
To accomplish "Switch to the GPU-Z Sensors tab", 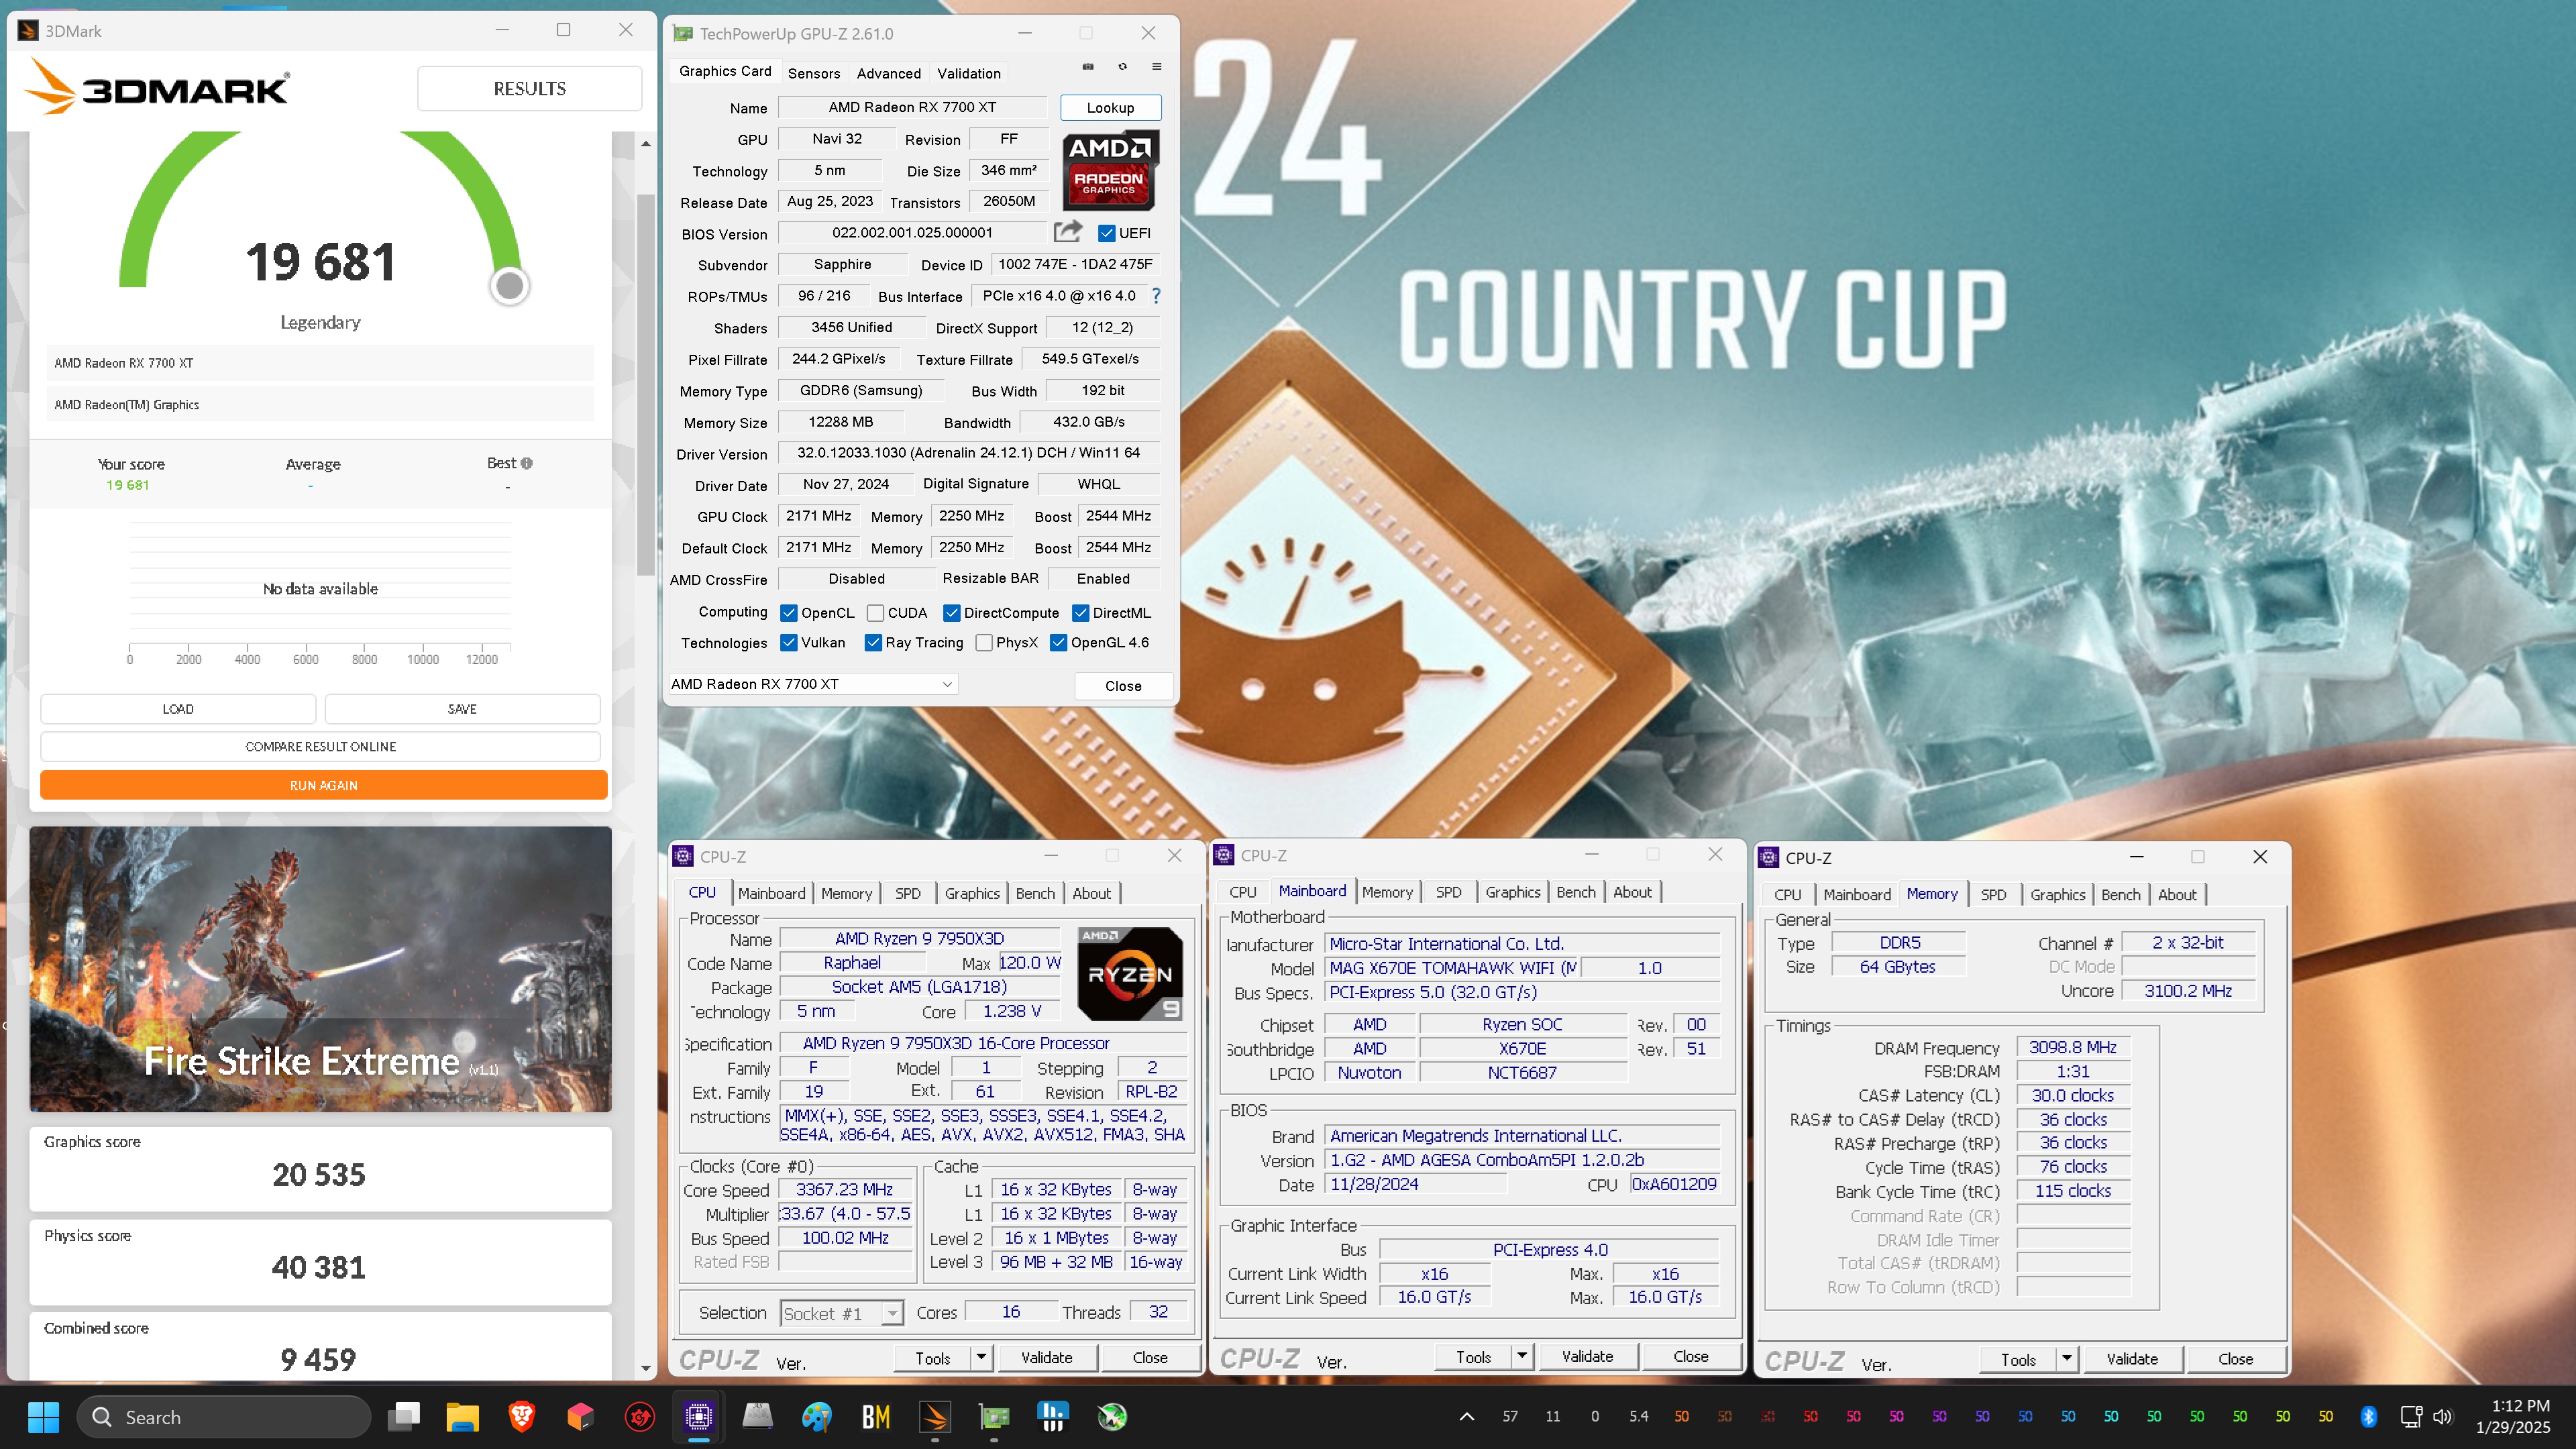I will click(814, 73).
